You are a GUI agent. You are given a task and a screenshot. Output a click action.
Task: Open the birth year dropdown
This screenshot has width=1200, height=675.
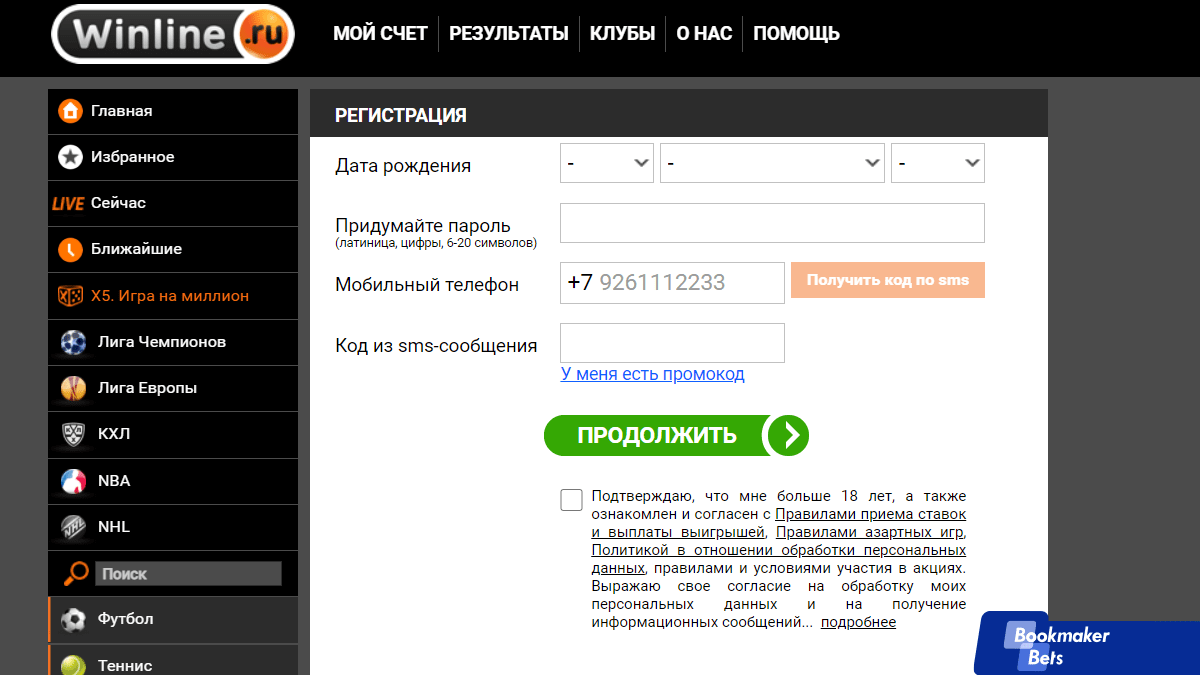(937, 163)
